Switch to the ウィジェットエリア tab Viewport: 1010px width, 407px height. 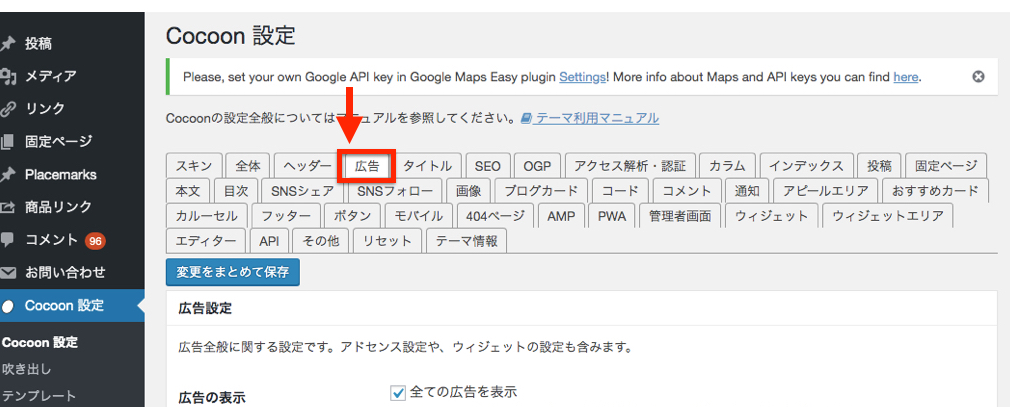(888, 216)
